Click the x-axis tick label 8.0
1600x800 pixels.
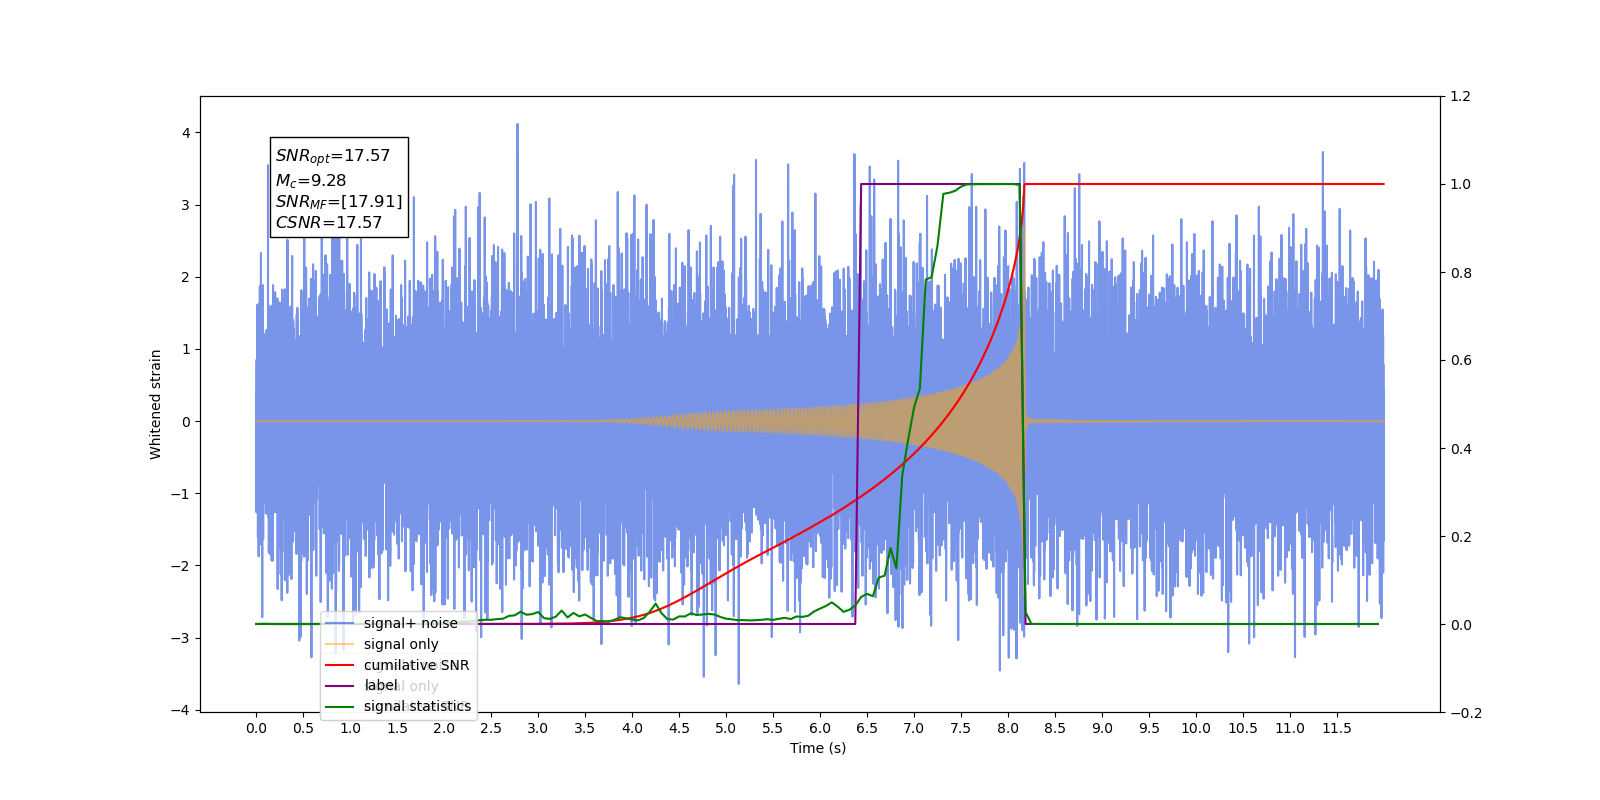1008,728
